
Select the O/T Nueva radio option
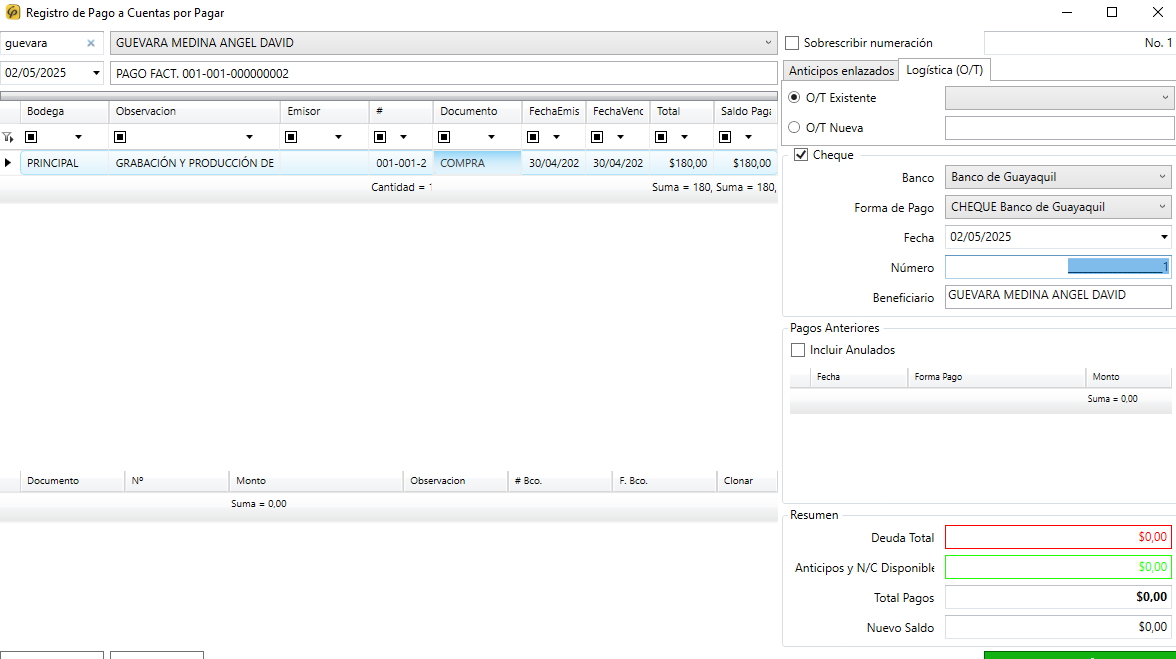point(795,128)
